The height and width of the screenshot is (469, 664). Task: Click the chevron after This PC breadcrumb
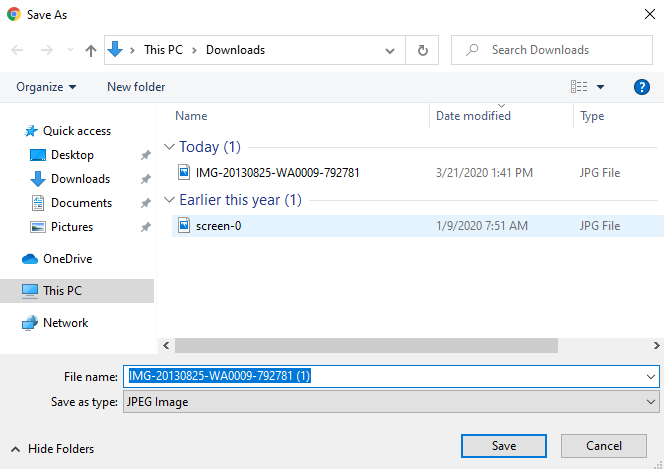194,50
